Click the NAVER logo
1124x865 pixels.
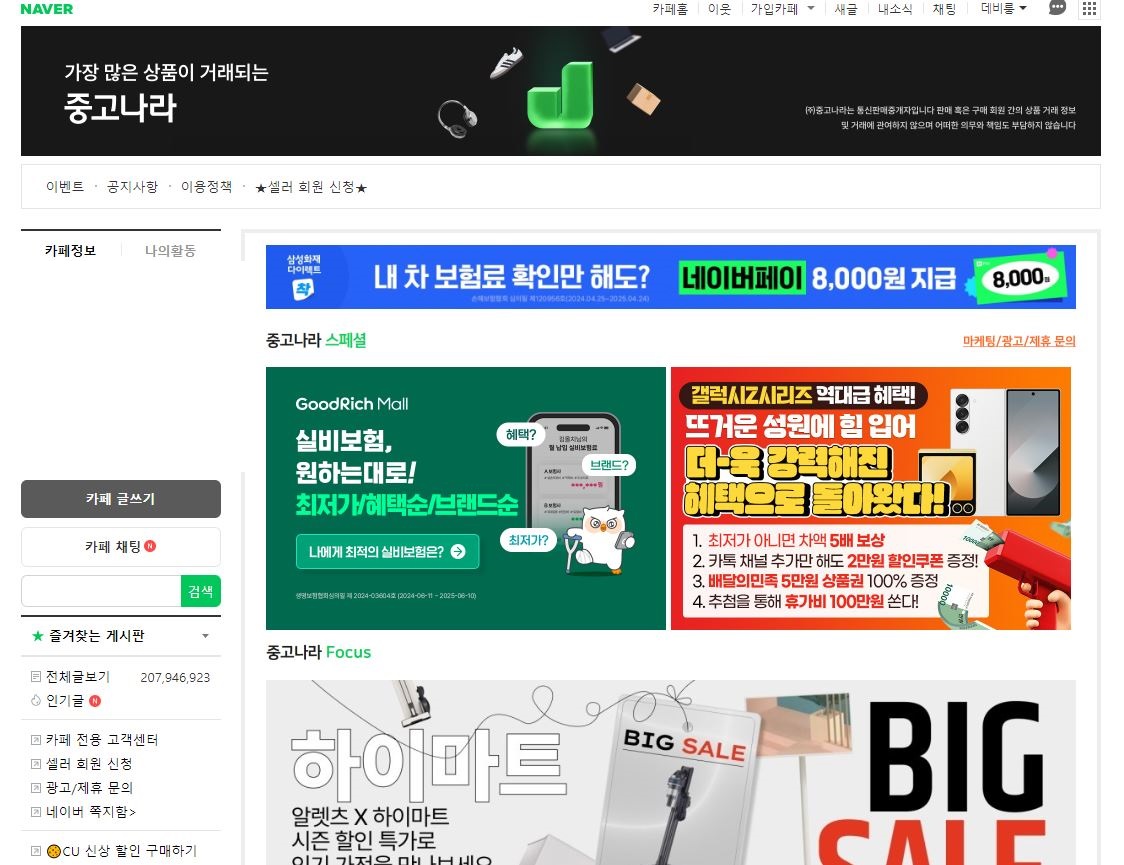pos(47,9)
